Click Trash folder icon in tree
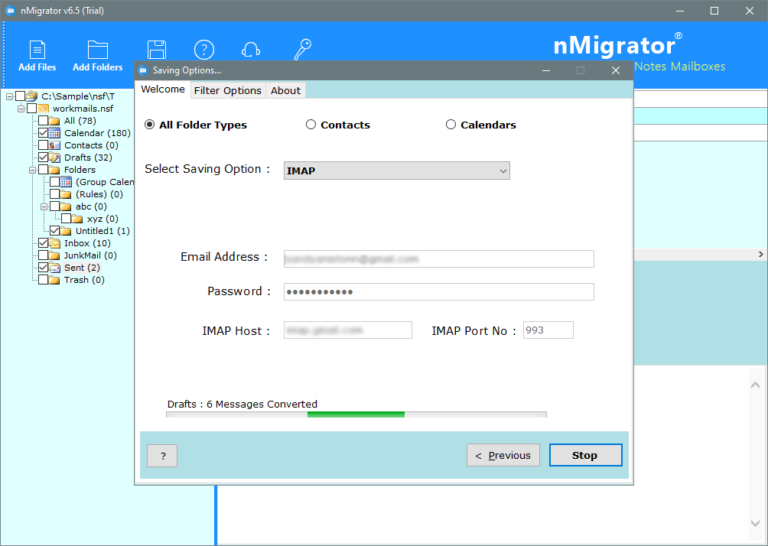This screenshot has width=768, height=546. 54,280
